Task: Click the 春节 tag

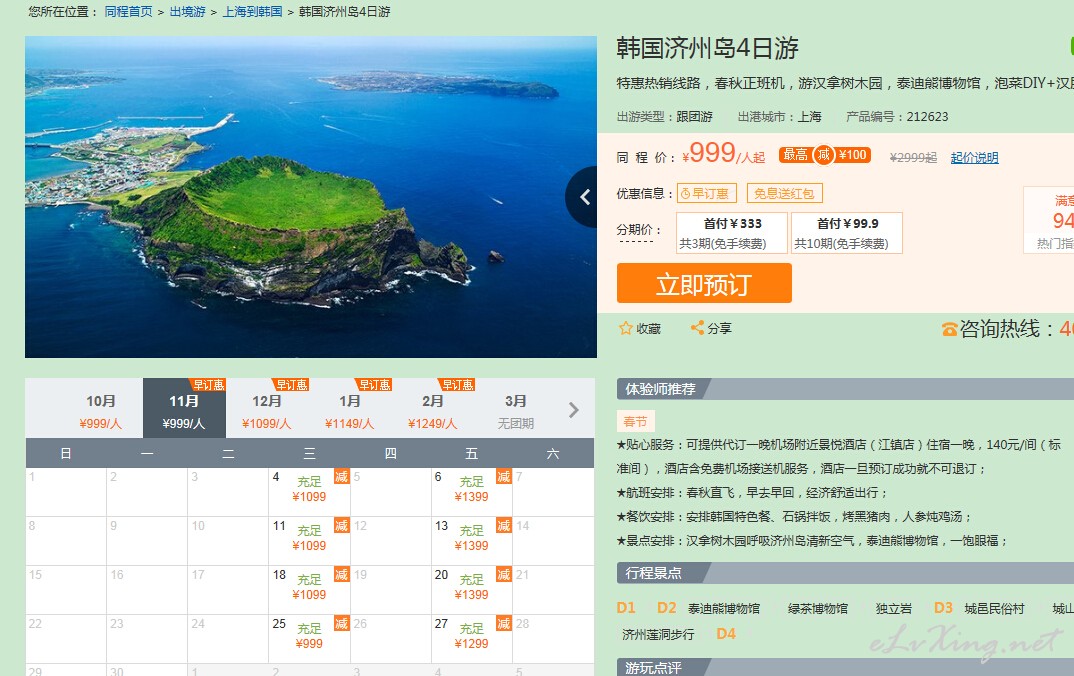Action: pyautogui.click(x=635, y=421)
